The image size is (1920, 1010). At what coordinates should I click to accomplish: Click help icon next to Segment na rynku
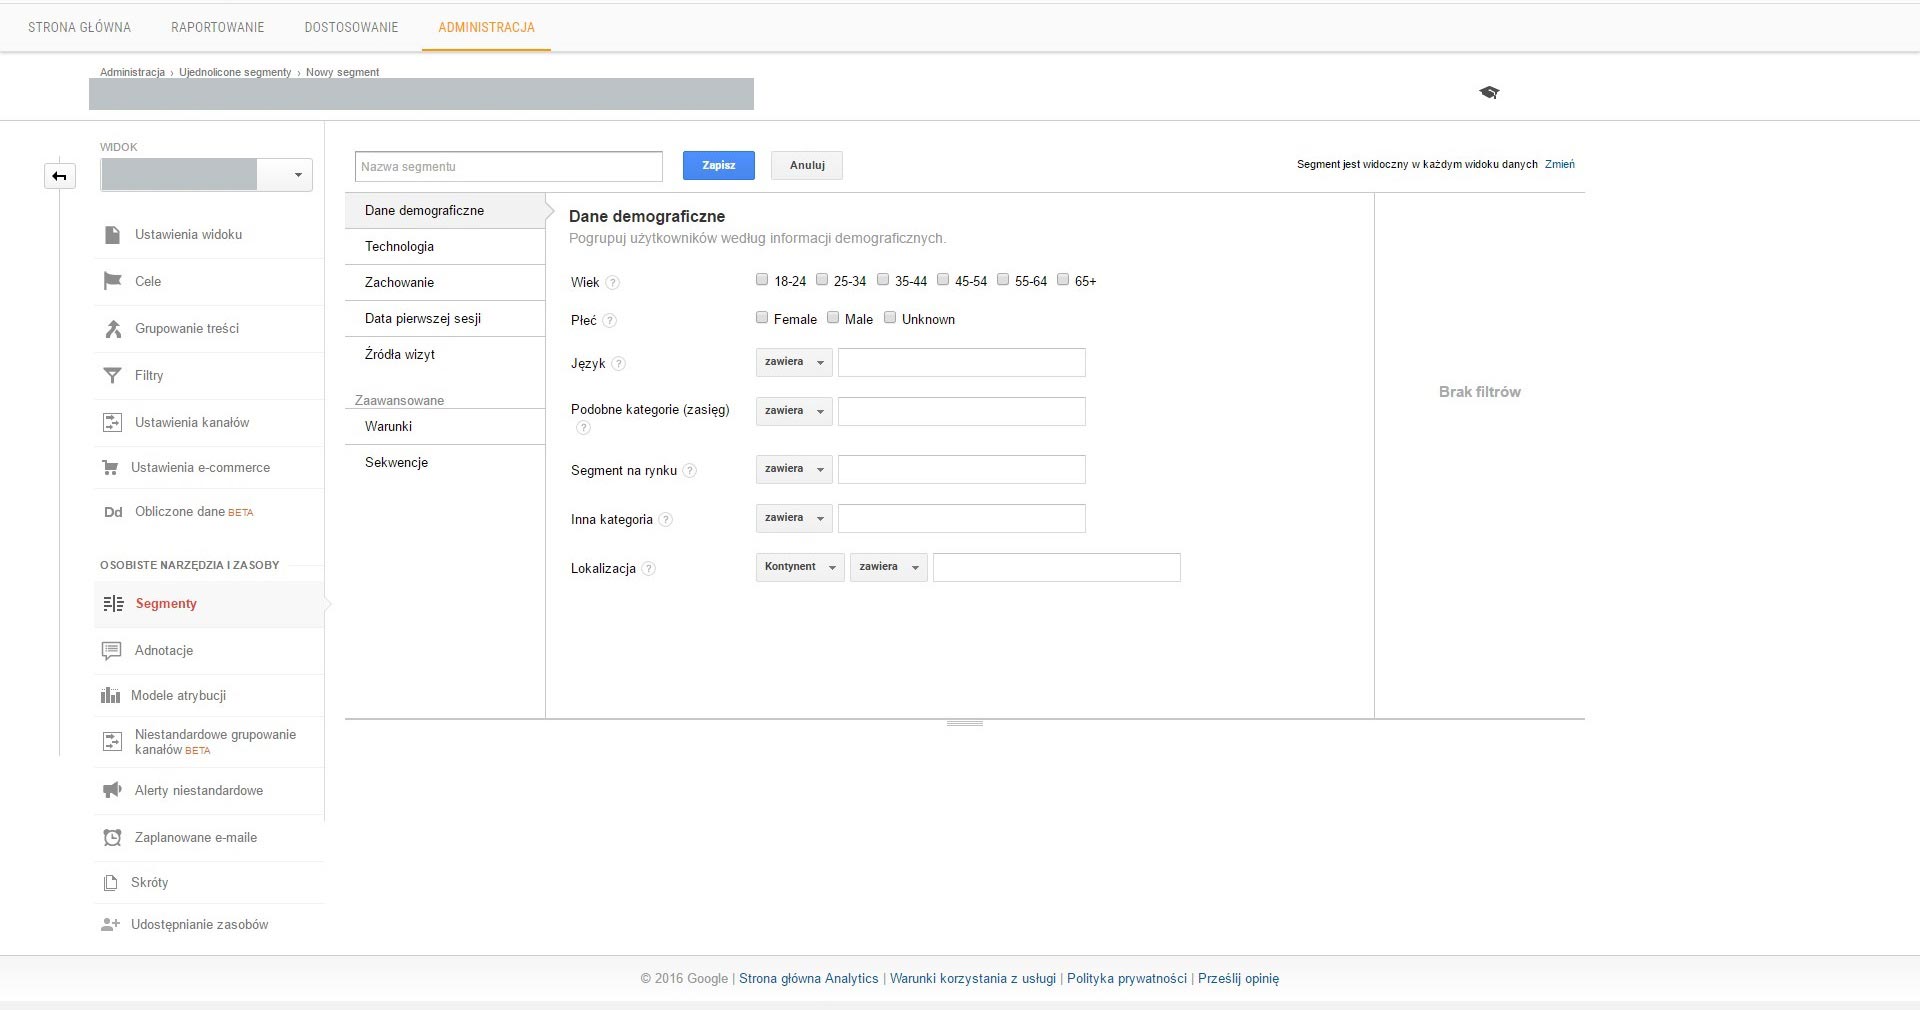click(690, 471)
